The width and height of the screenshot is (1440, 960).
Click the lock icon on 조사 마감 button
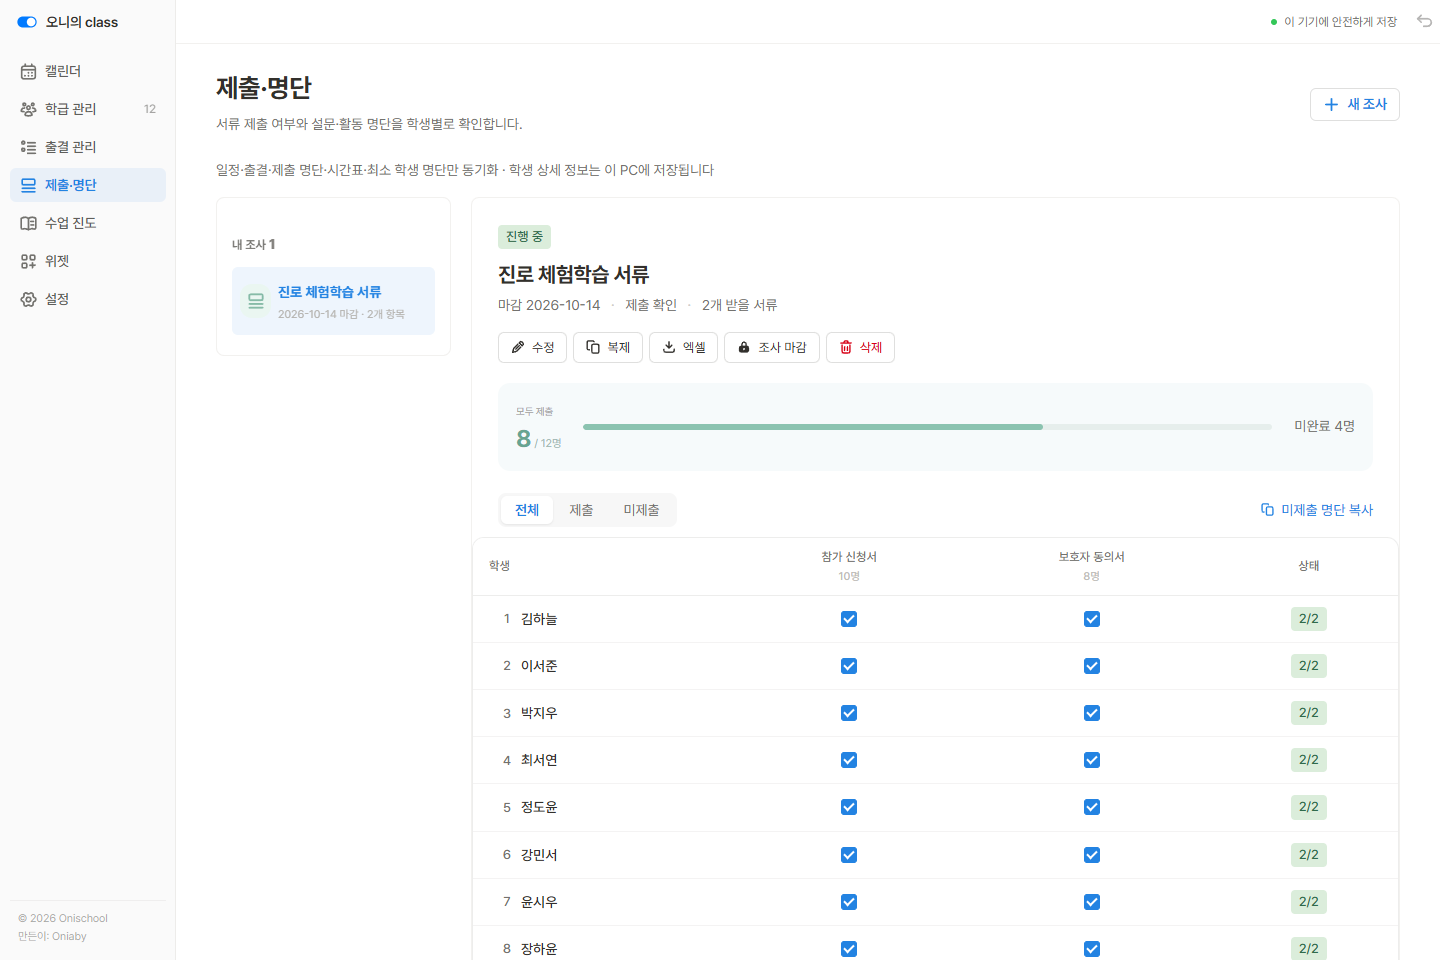744,347
